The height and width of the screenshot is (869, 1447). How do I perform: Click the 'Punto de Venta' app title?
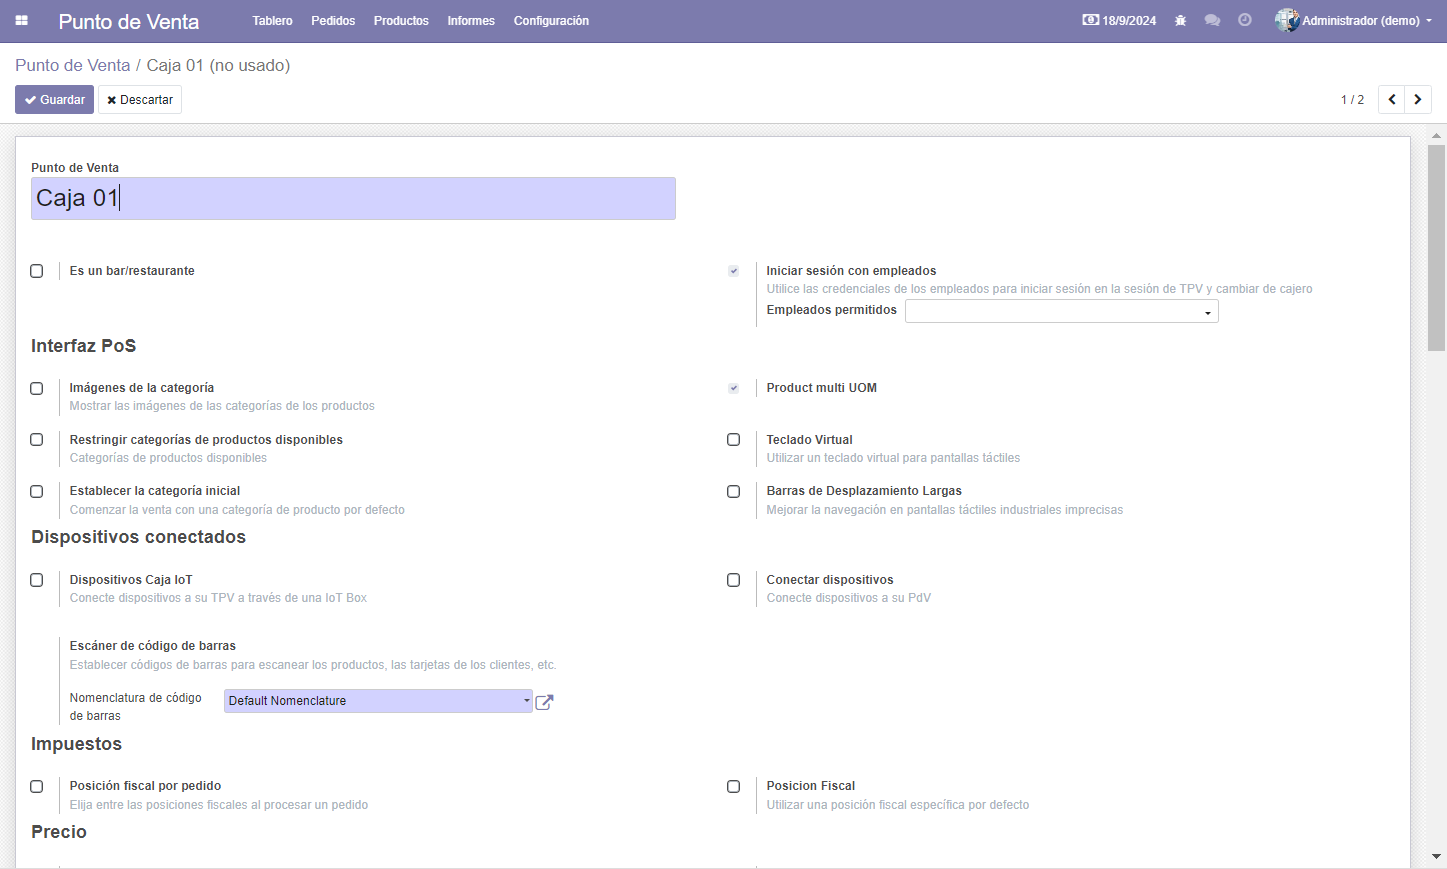(x=129, y=21)
